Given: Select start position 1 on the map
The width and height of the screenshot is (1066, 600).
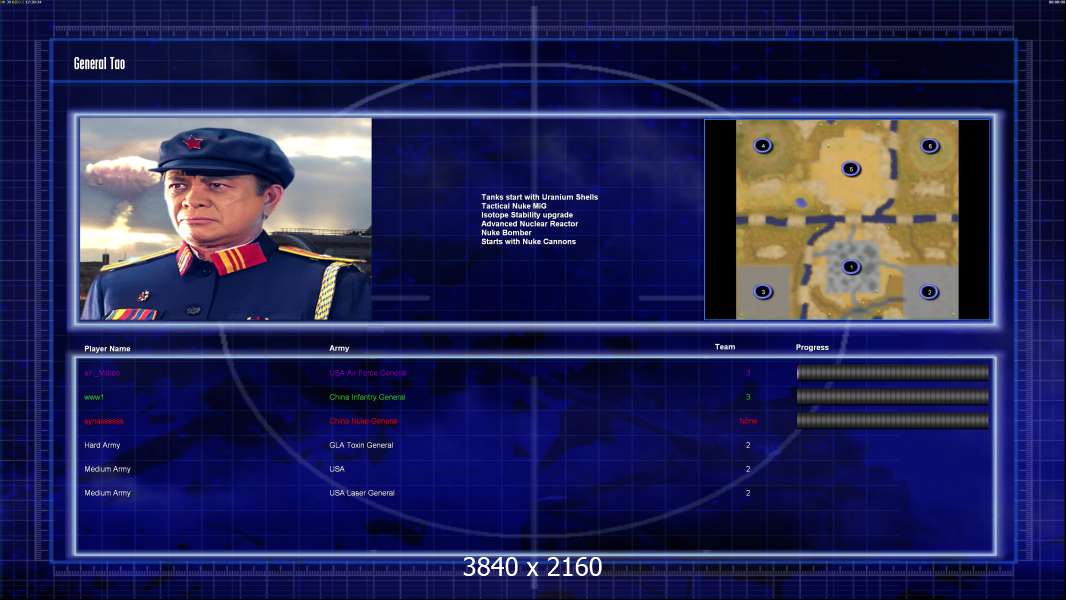Looking at the screenshot, I should 850,267.
